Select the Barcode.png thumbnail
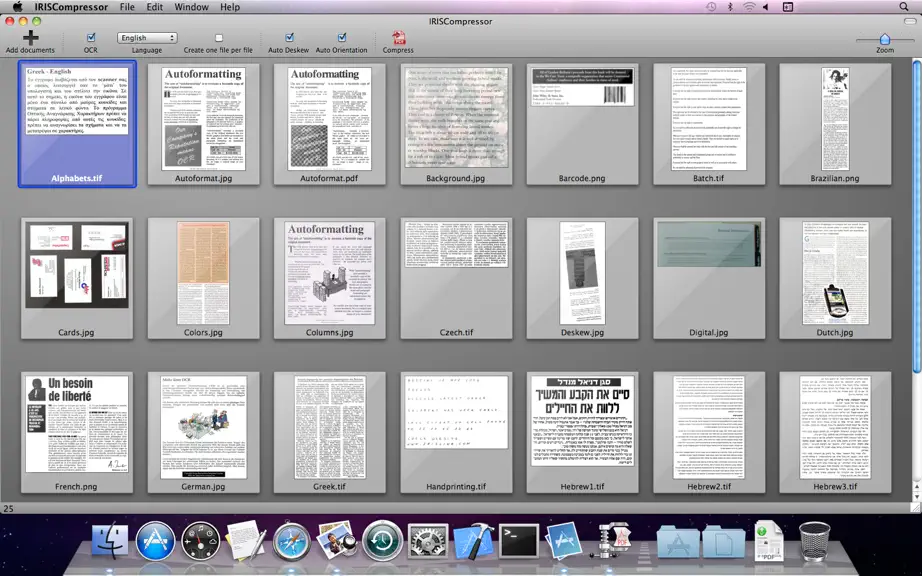922x576 pixels. (x=582, y=125)
